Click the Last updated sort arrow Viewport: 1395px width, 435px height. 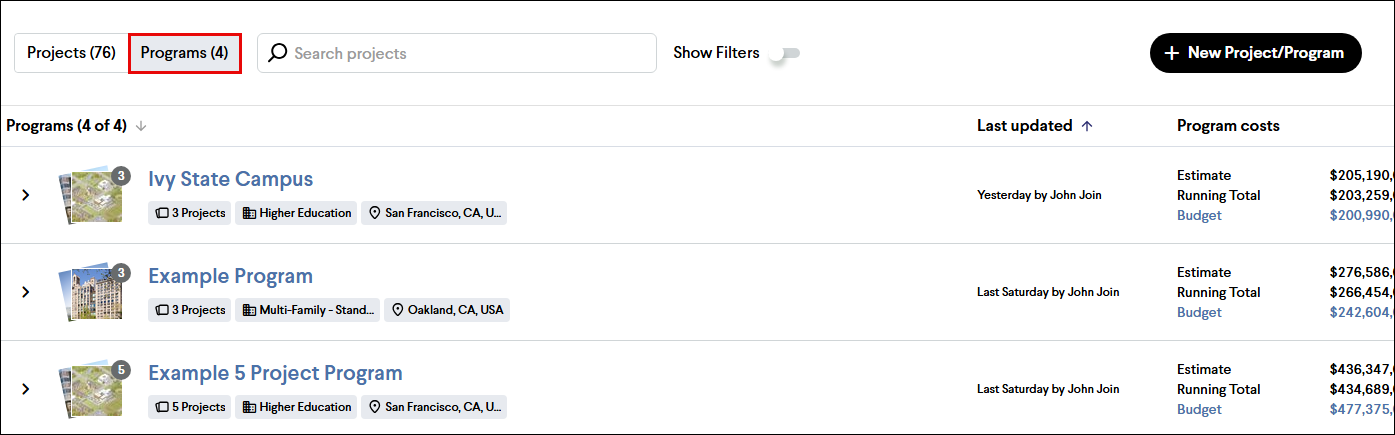[x=1087, y=126]
